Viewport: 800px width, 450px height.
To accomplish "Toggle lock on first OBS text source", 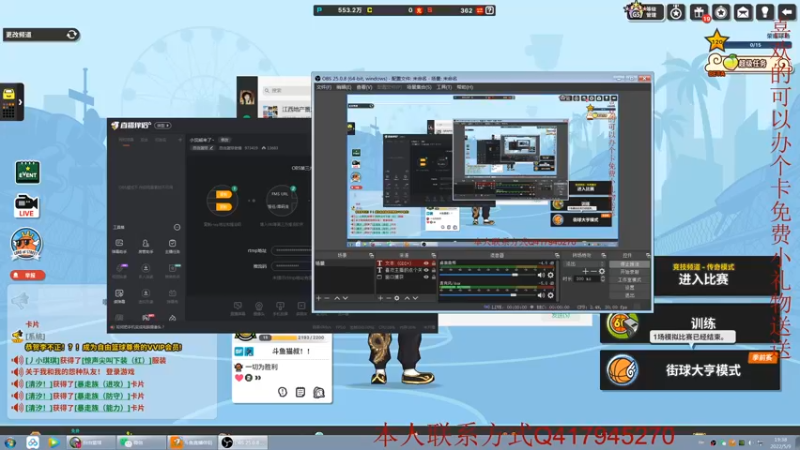I will pyautogui.click(x=434, y=263).
